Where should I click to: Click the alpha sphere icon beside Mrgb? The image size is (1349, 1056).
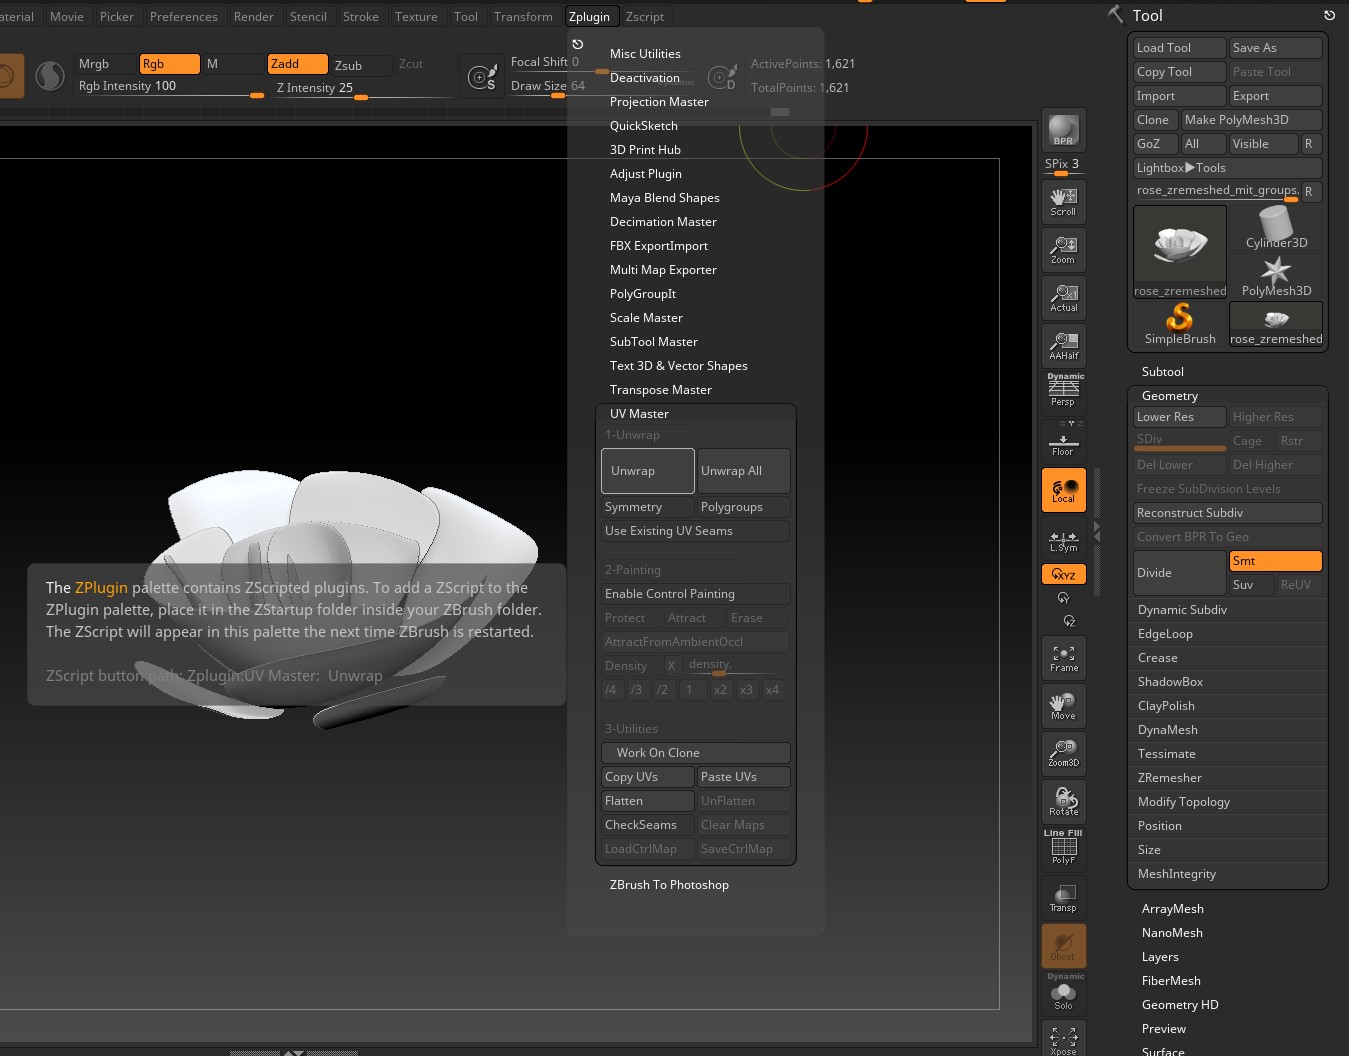pos(49,76)
